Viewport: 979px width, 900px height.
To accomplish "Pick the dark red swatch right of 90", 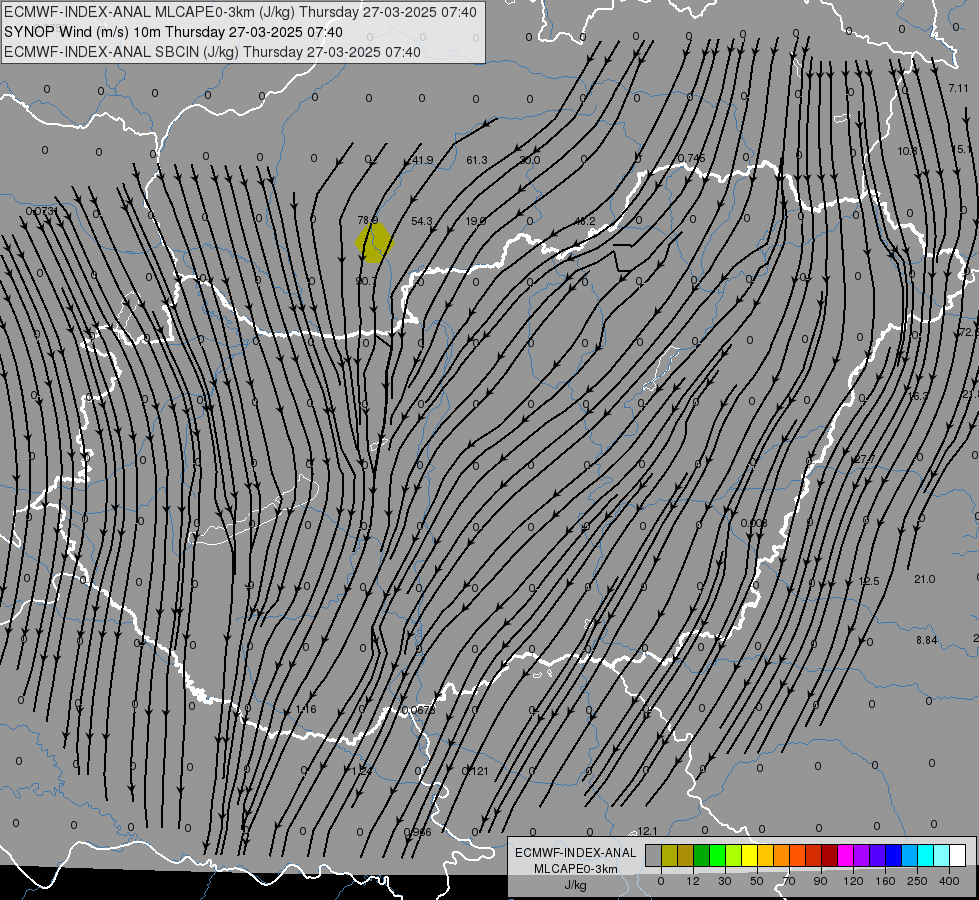I will (830, 856).
